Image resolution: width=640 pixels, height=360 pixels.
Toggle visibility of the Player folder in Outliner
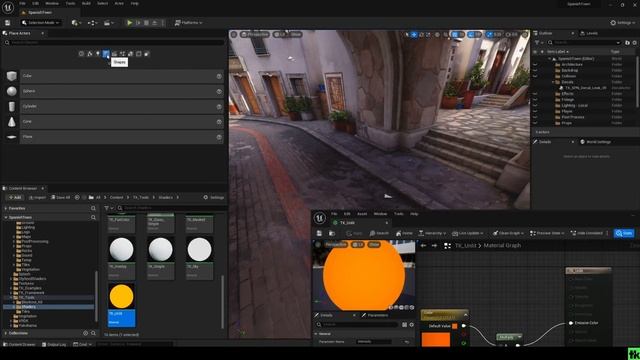point(535,111)
